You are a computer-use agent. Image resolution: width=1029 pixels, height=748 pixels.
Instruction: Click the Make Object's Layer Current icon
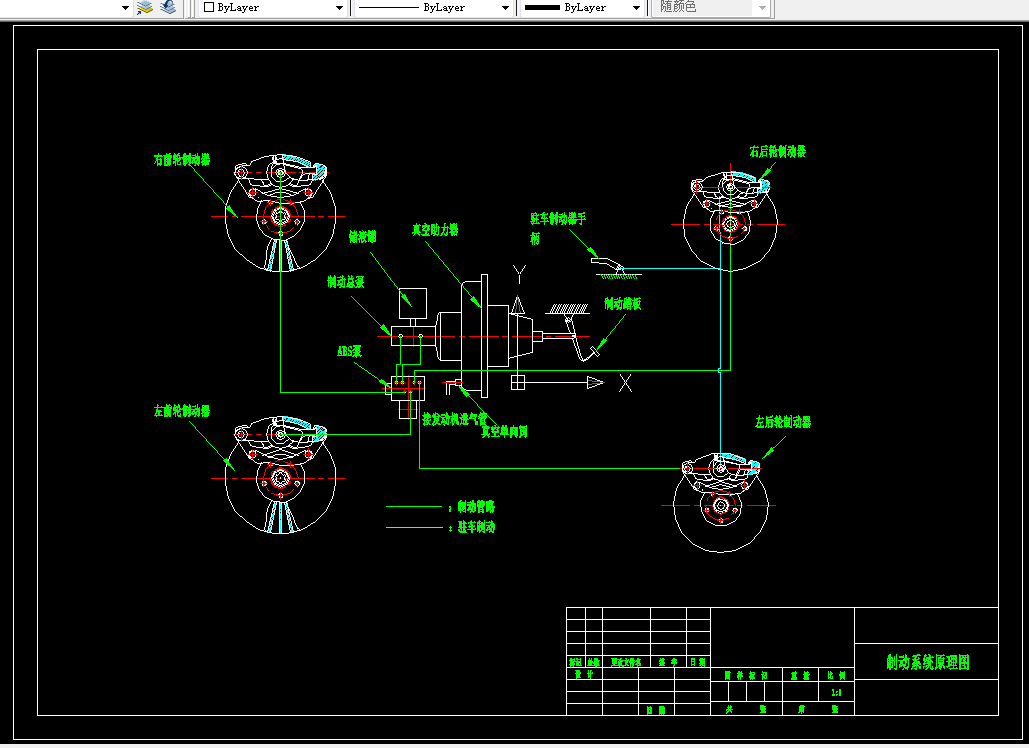point(144,7)
